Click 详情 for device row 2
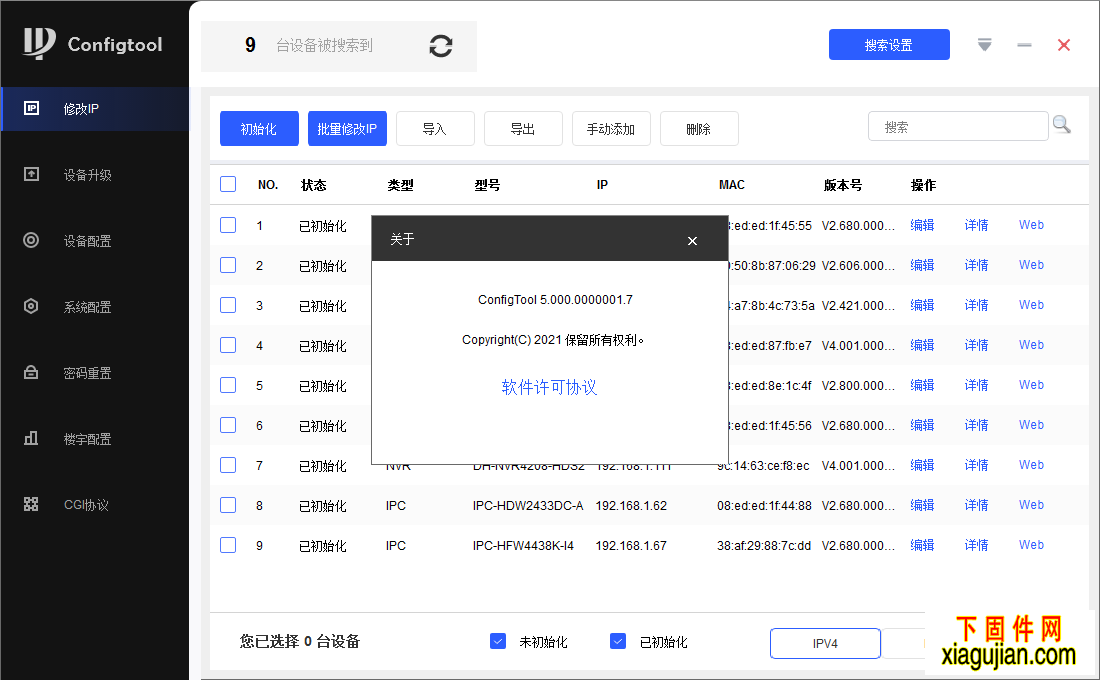 click(976, 265)
